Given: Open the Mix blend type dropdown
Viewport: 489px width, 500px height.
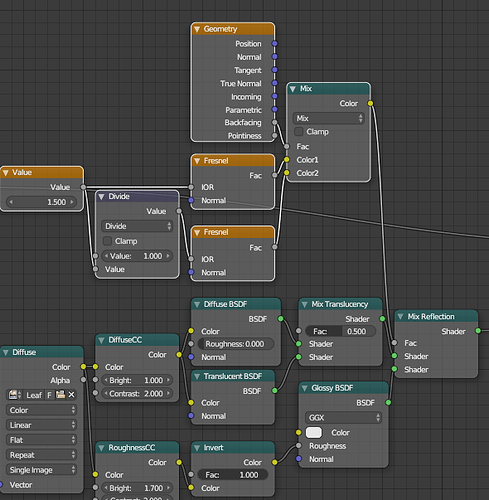Looking at the screenshot, I should [329, 118].
